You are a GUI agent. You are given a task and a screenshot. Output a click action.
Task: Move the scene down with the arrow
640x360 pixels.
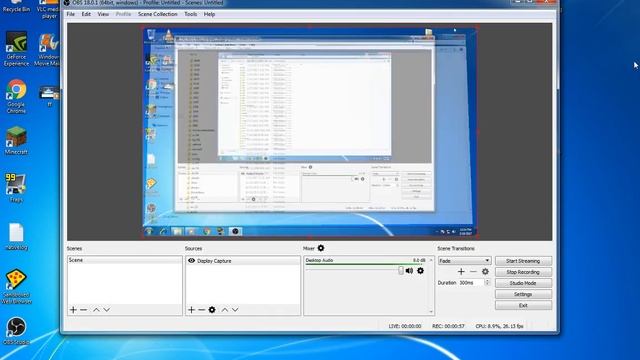tap(107, 310)
